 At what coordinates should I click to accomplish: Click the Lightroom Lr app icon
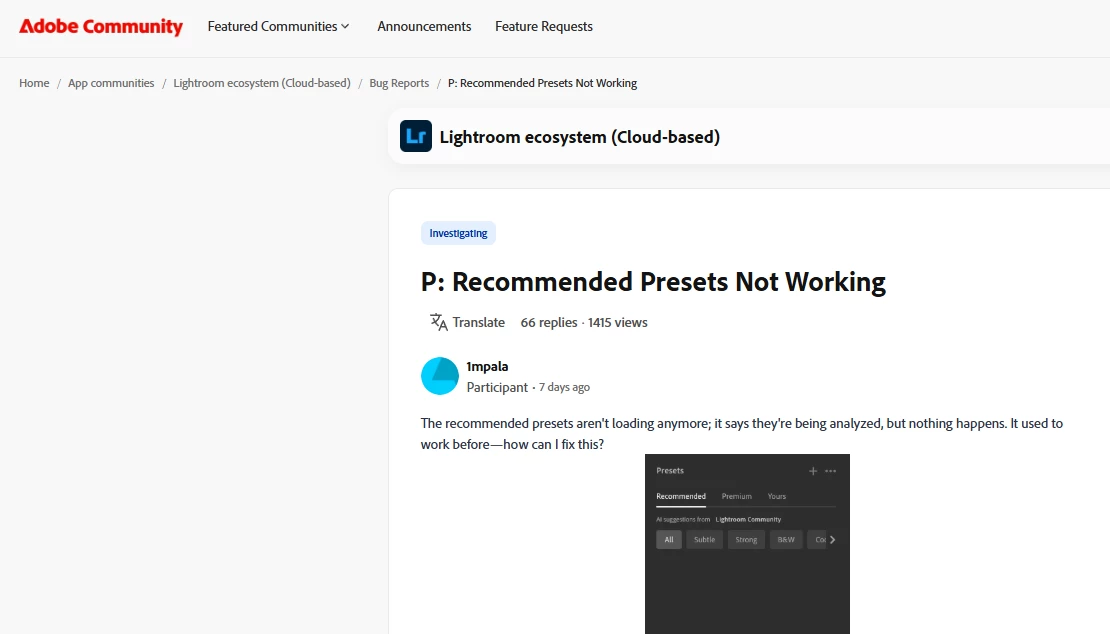click(416, 136)
